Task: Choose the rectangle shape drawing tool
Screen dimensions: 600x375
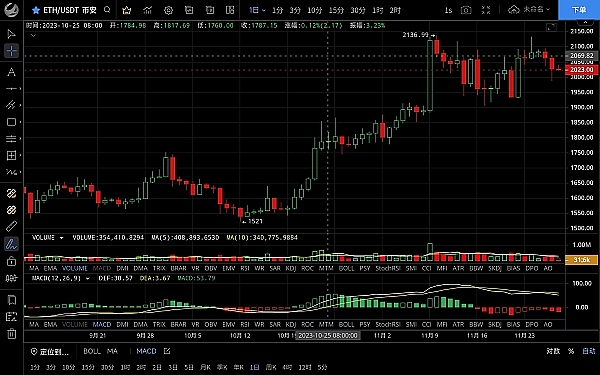Action: tap(11, 122)
